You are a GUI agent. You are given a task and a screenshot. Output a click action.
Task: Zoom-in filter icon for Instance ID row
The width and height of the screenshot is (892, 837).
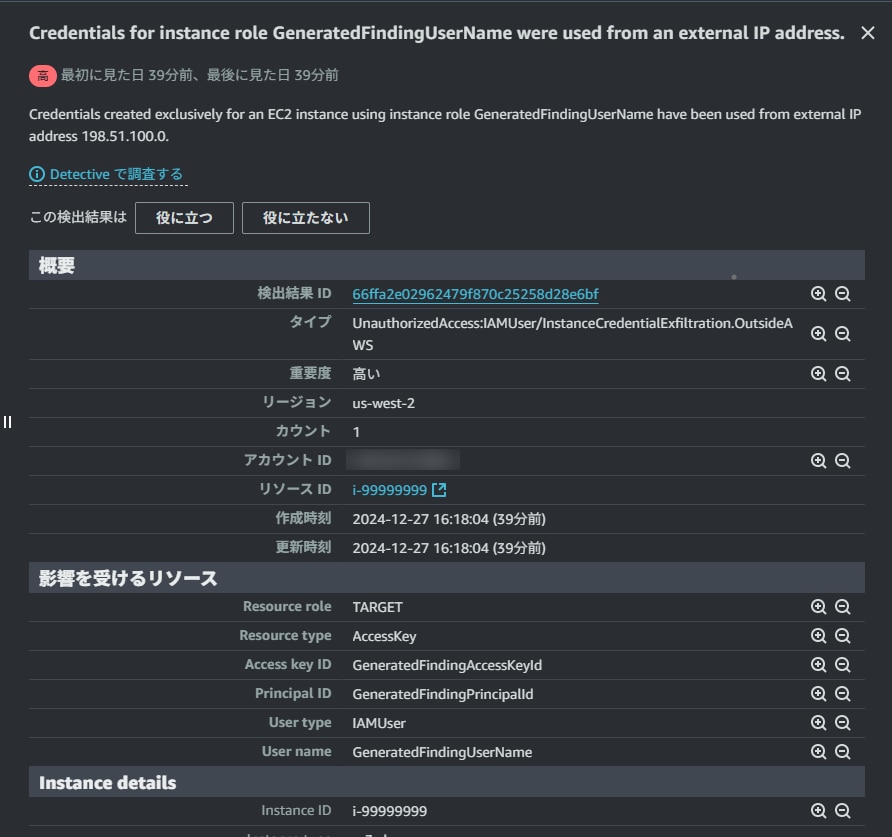(x=818, y=811)
